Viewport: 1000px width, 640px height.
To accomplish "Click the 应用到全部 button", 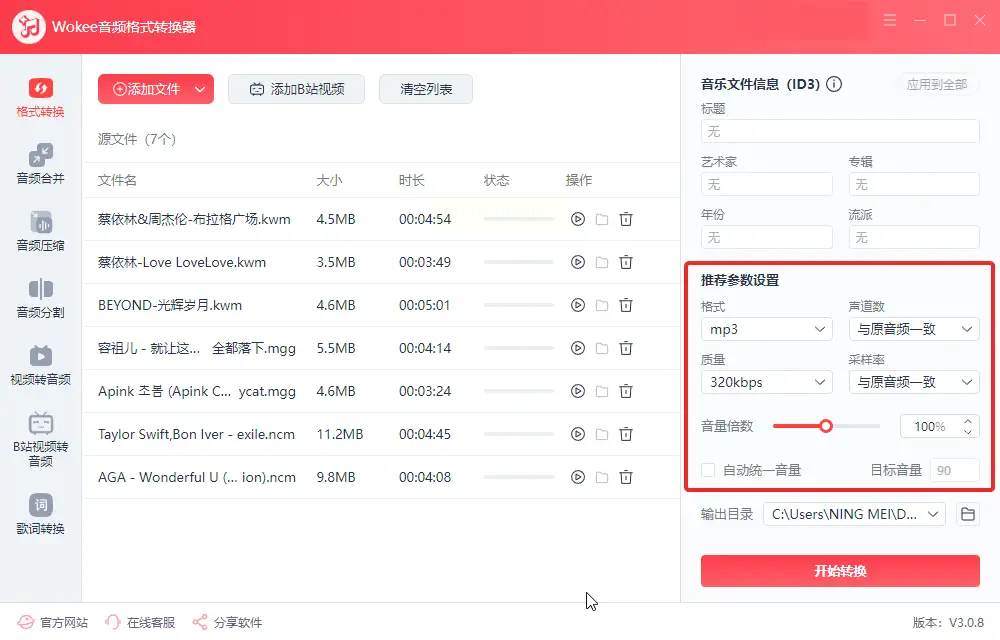I will 937,84.
